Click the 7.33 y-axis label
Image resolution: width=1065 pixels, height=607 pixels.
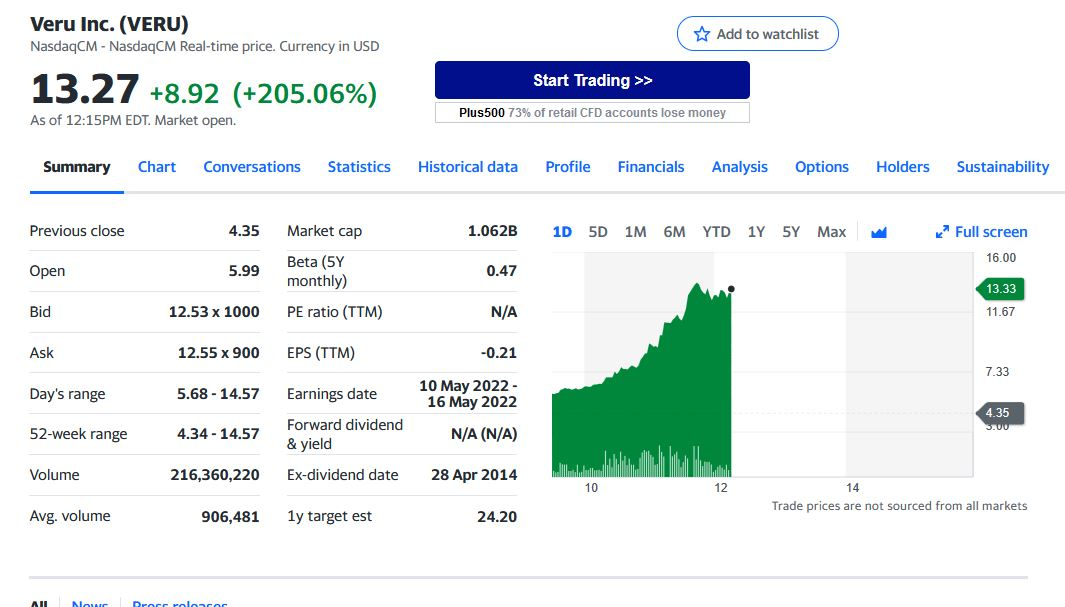pyautogui.click(x=997, y=371)
